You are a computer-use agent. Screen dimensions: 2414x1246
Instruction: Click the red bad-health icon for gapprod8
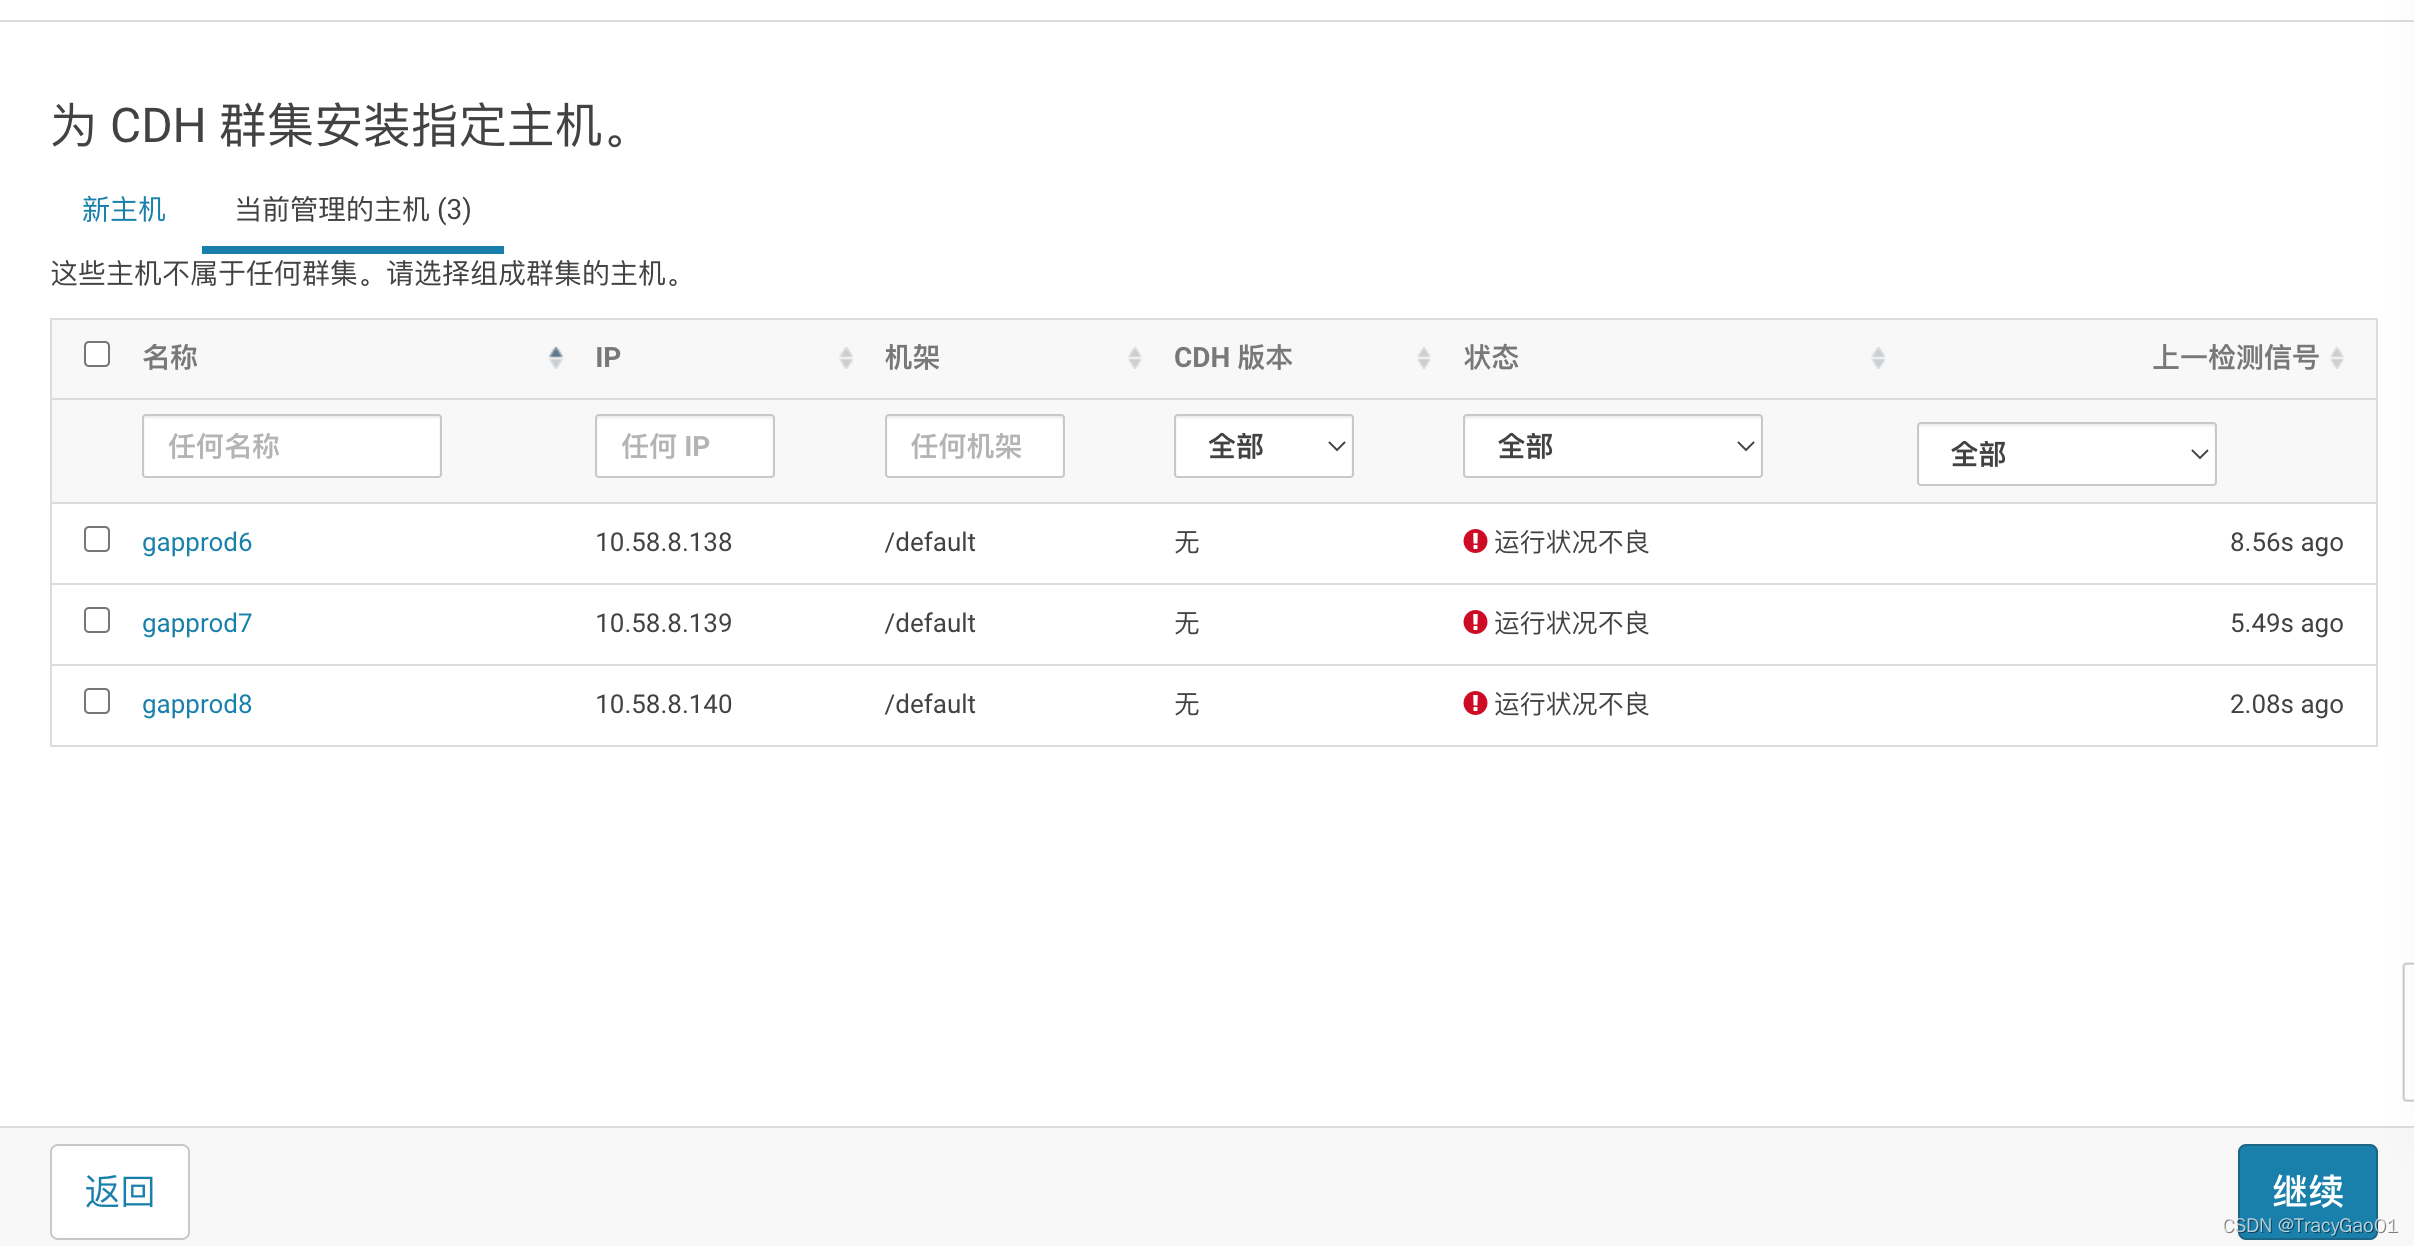point(1475,703)
